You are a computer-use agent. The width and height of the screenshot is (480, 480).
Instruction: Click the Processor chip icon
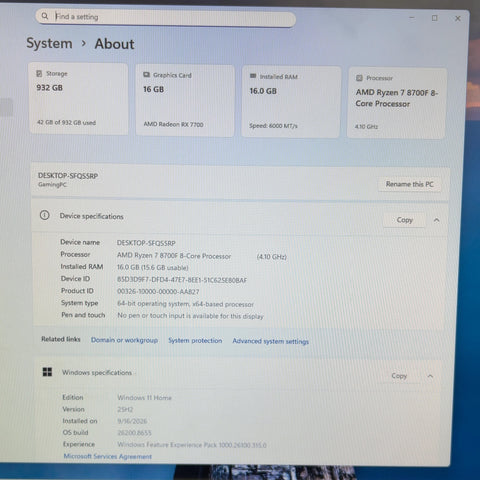click(359, 78)
